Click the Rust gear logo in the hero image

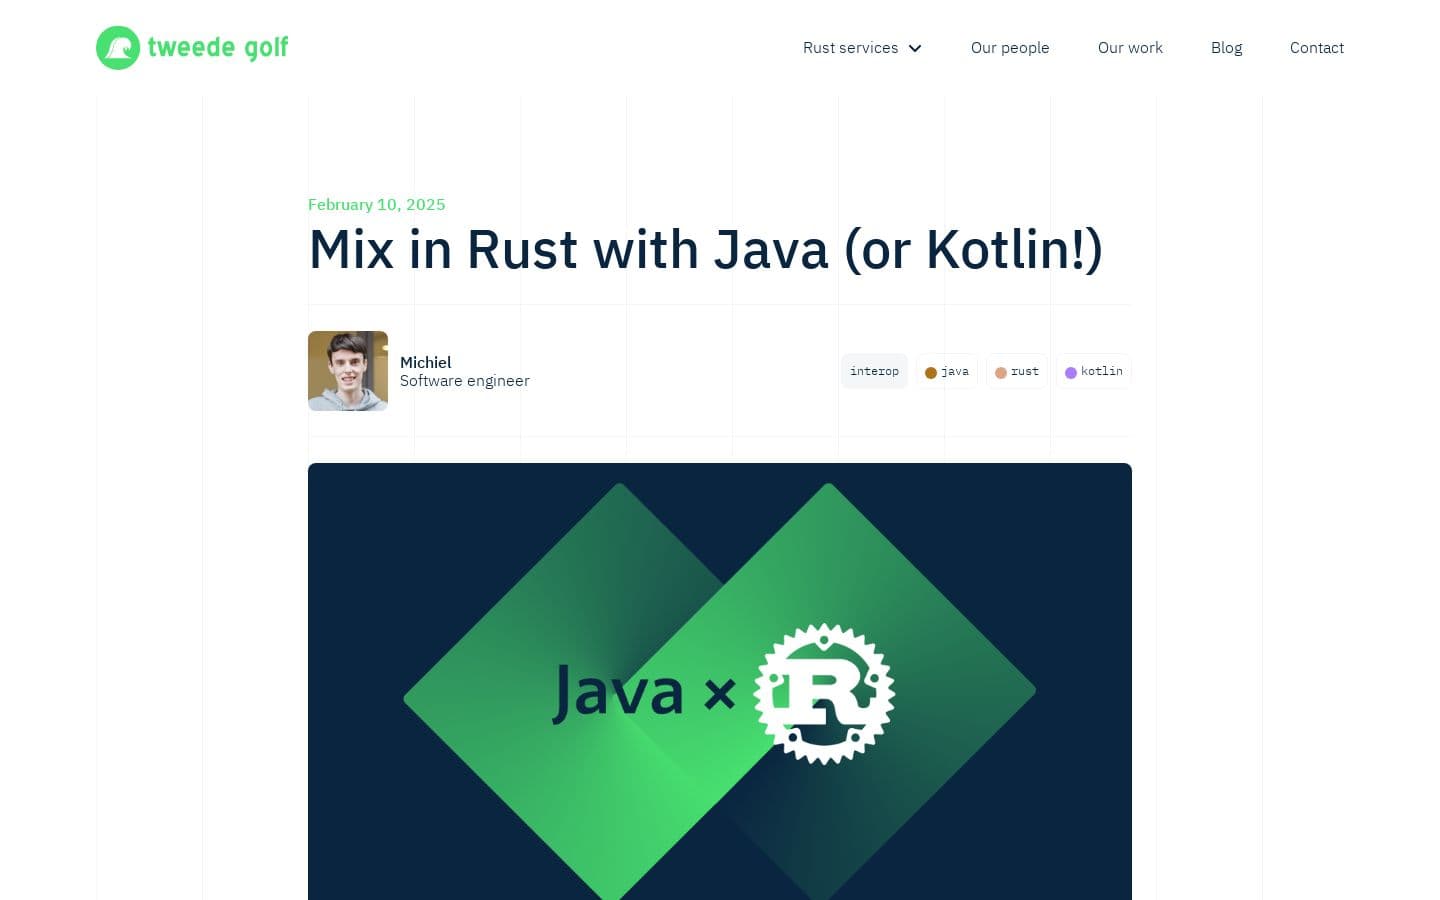point(825,693)
